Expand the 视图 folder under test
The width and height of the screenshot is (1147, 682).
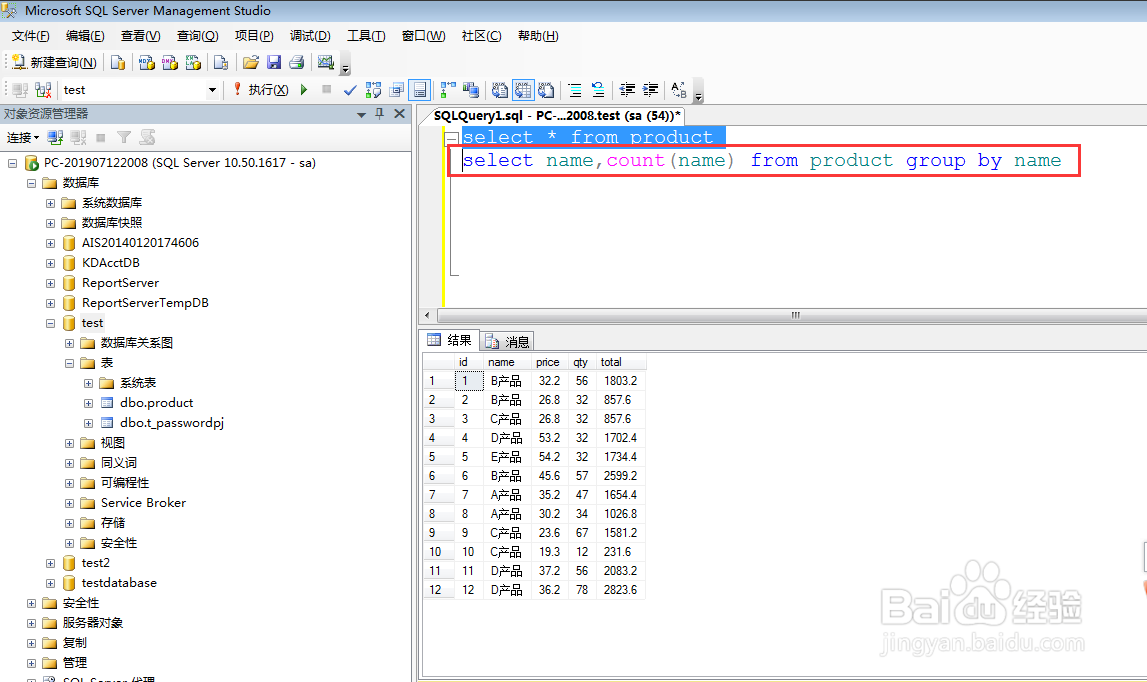point(69,443)
